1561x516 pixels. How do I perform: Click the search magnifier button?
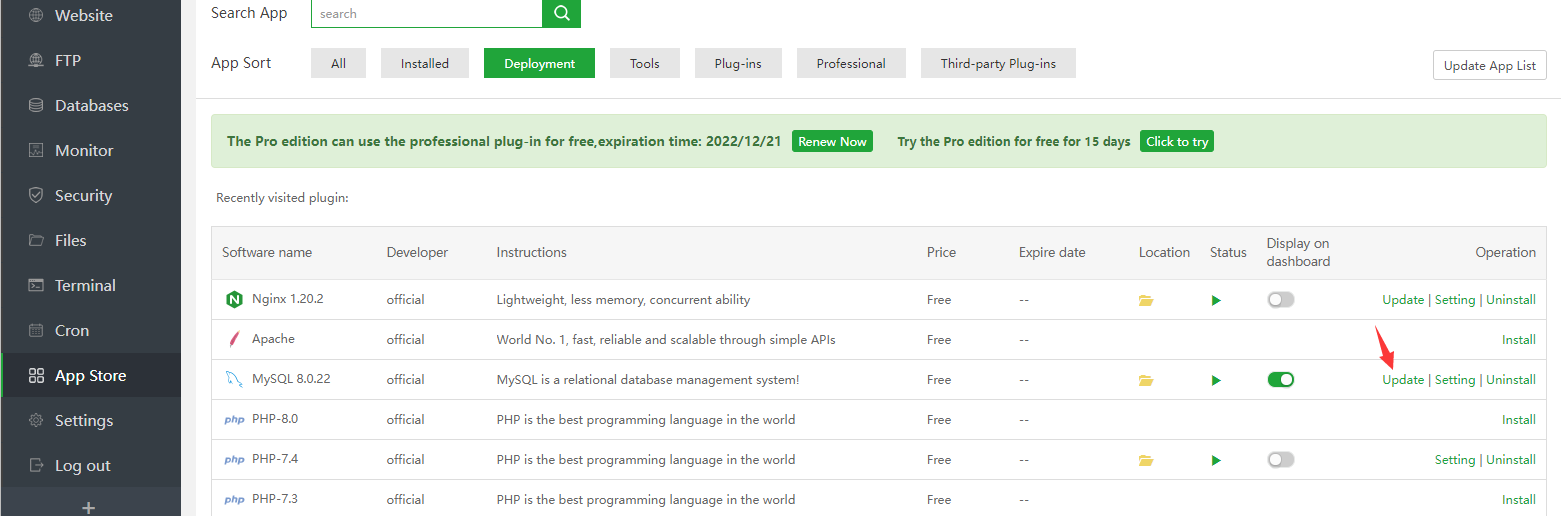click(x=561, y=13)
